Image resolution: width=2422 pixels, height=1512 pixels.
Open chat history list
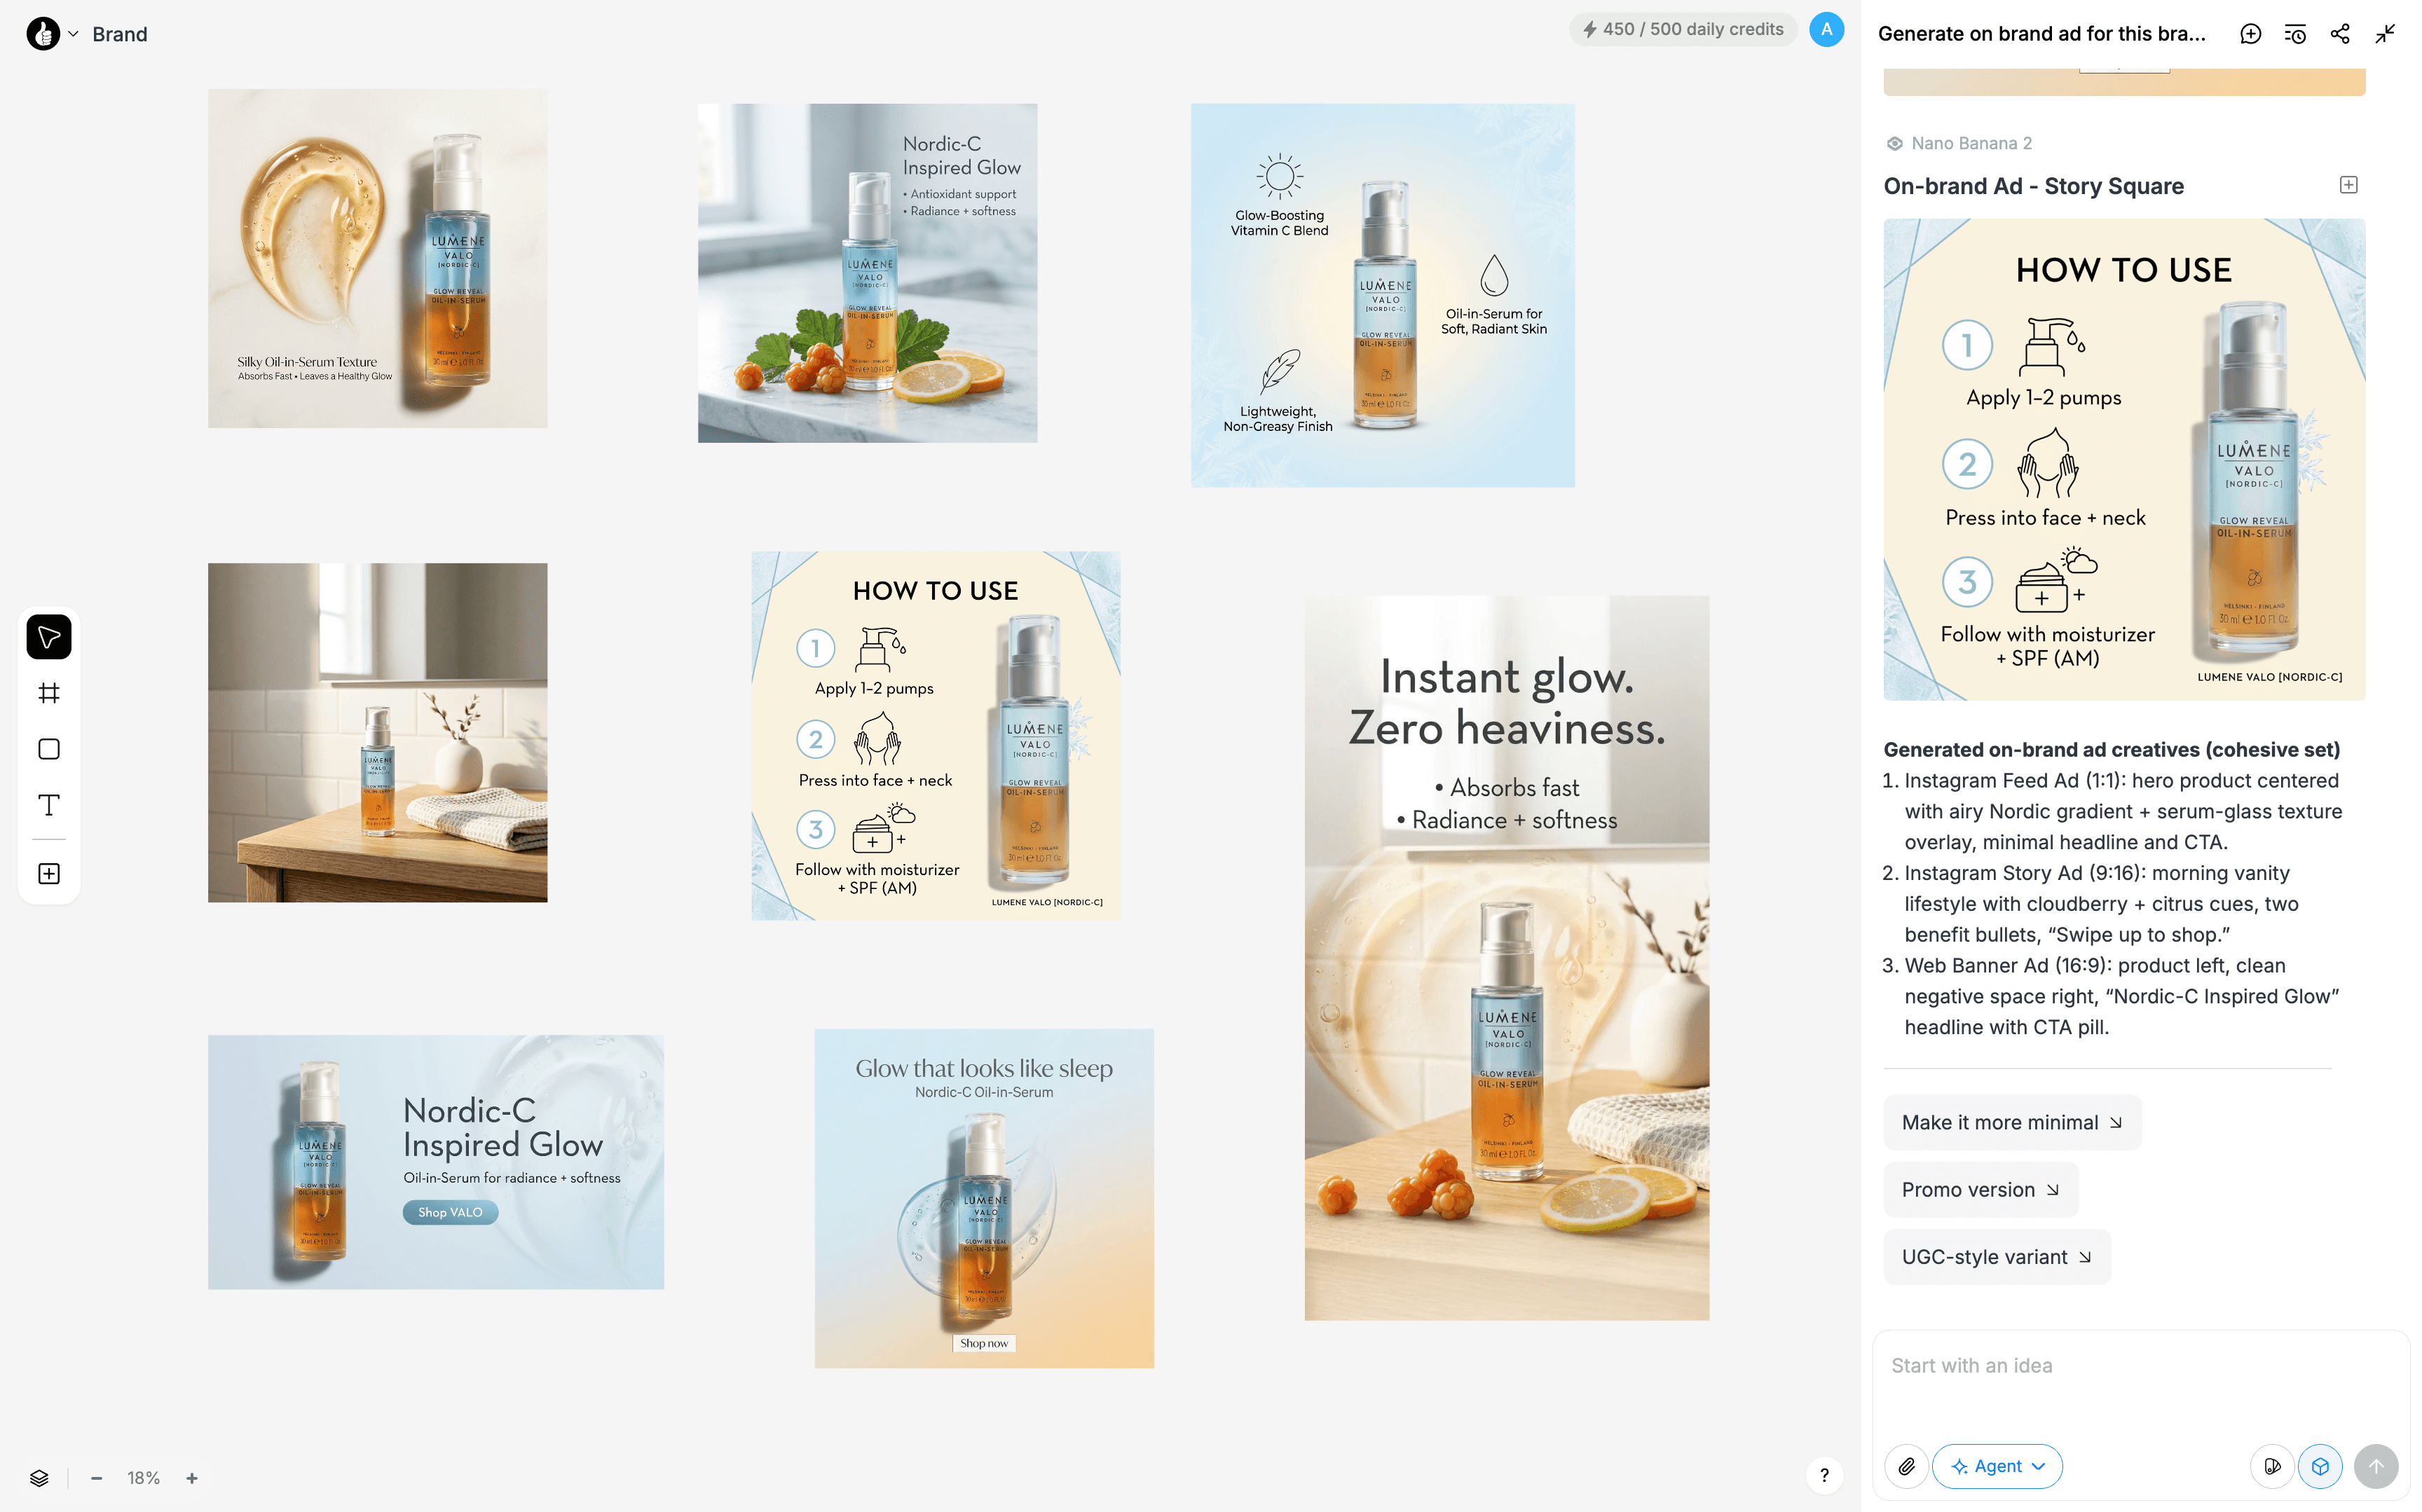2295,34
